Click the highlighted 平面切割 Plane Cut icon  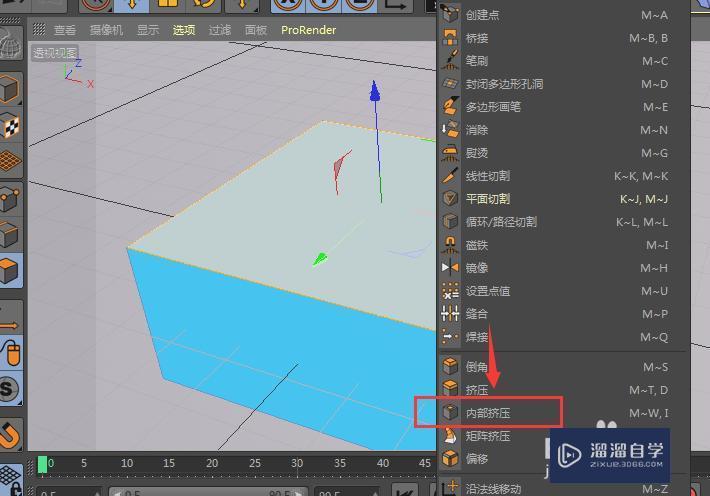450,199
